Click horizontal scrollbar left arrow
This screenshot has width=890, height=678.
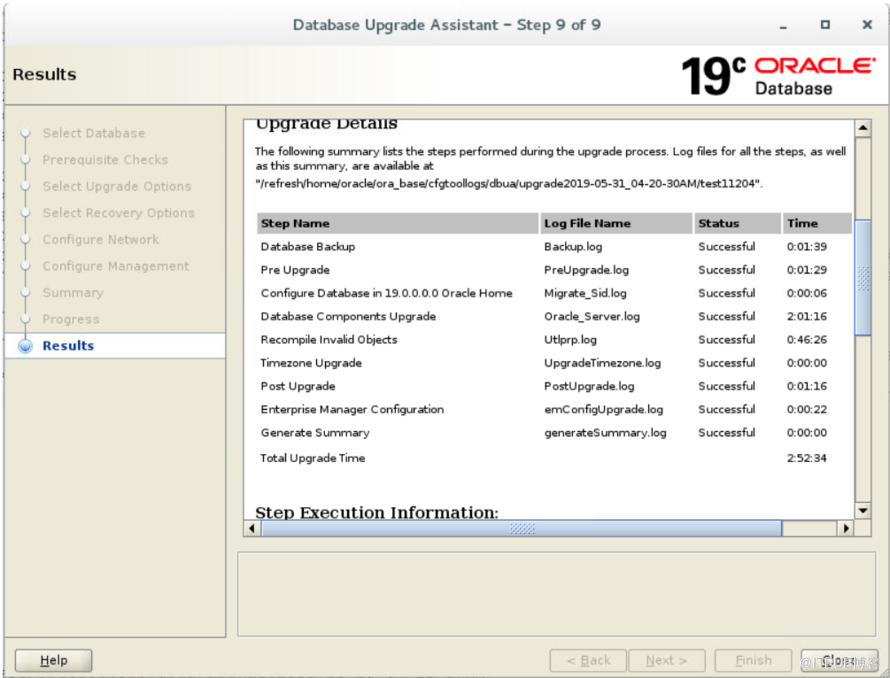252,528
